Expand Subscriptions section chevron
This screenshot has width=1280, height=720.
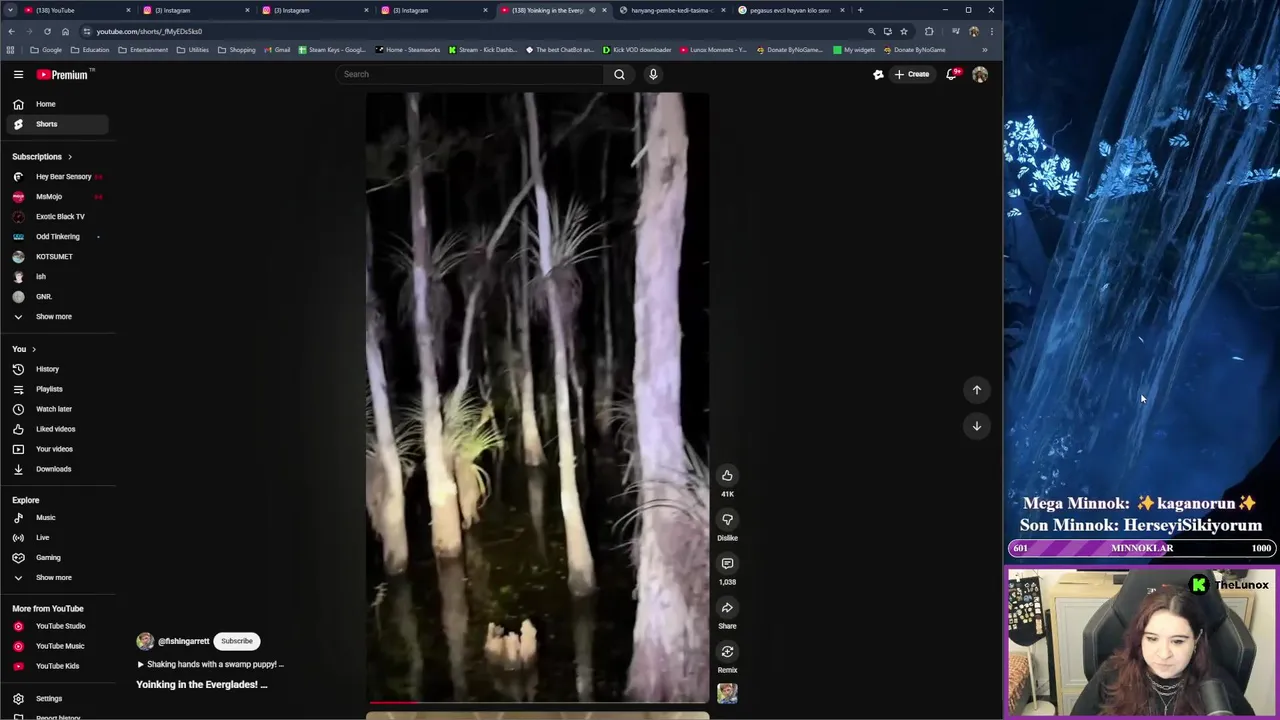[x=70, y=157]
